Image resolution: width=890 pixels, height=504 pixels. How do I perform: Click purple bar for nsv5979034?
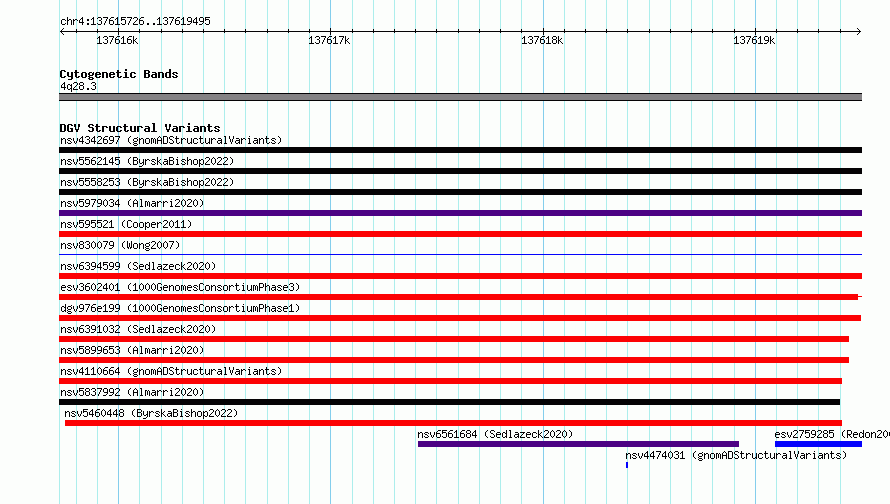tap(460, 213)
